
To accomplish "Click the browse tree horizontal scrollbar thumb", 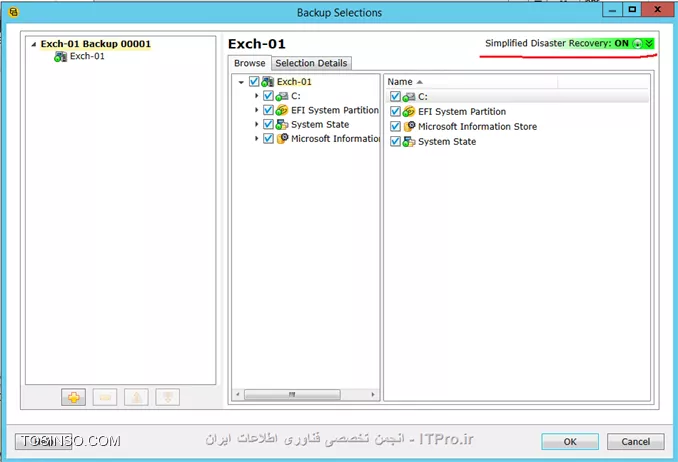I will pyautogui.click(x=292, y=395).
